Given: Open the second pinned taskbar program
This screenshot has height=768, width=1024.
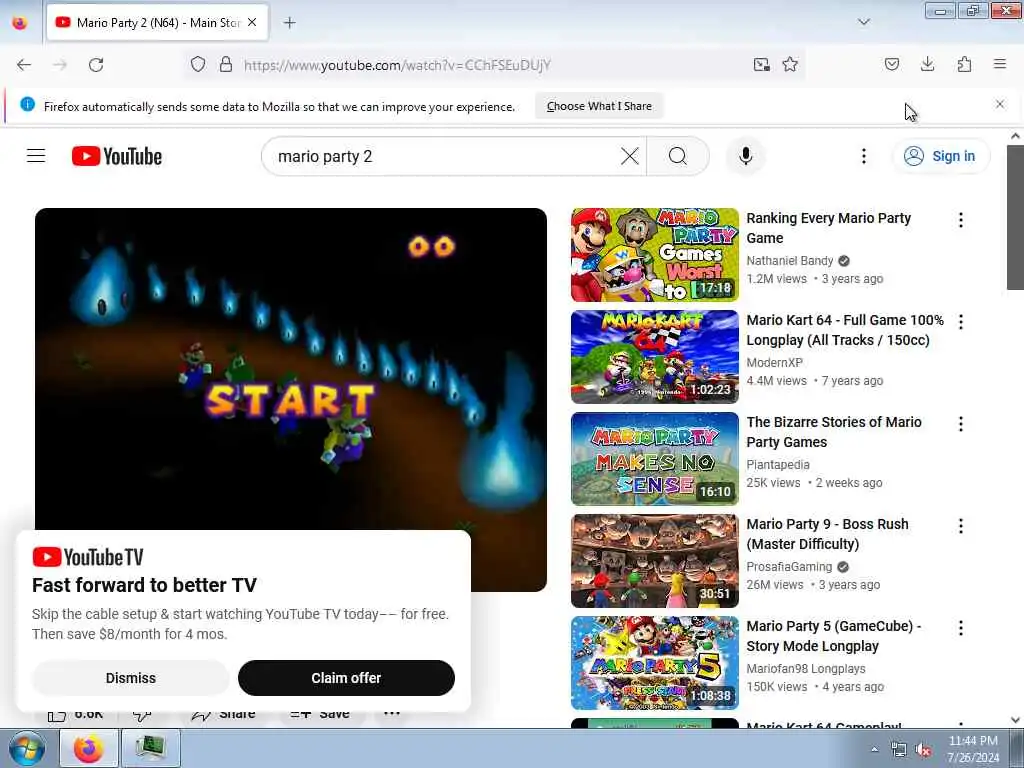Looking at the screenshot, I should coord(150,748).
